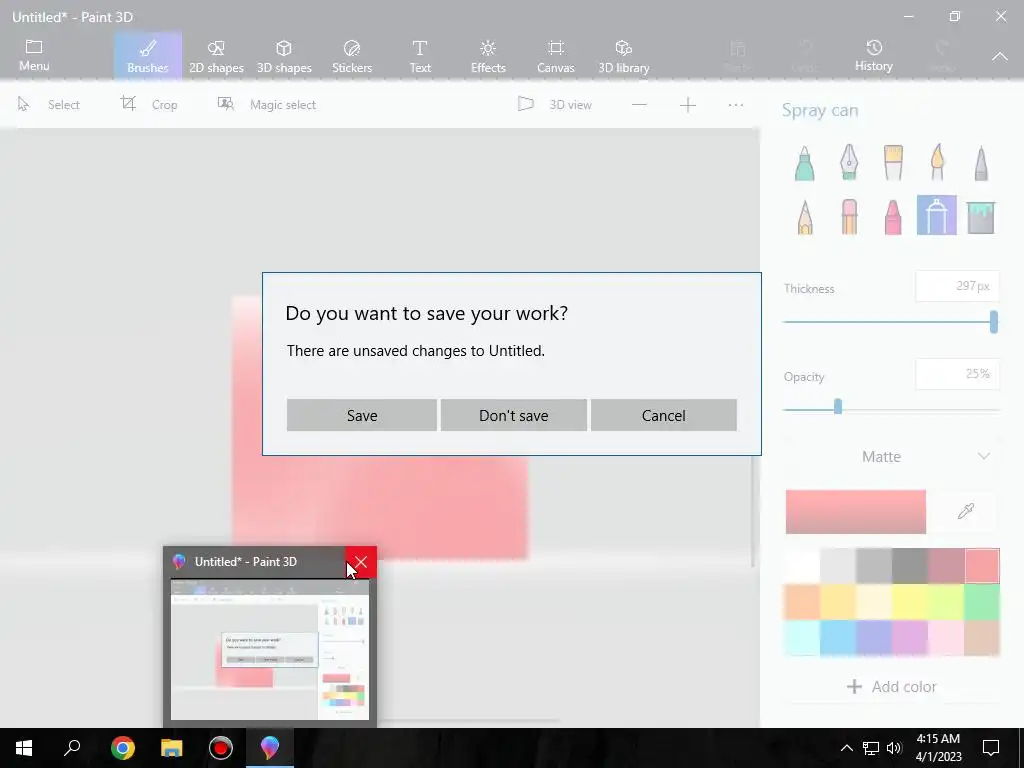The width and height of the screenshot is (1024, 768).
Task: Switch to the Text tab
Action: tap(420, 56)
